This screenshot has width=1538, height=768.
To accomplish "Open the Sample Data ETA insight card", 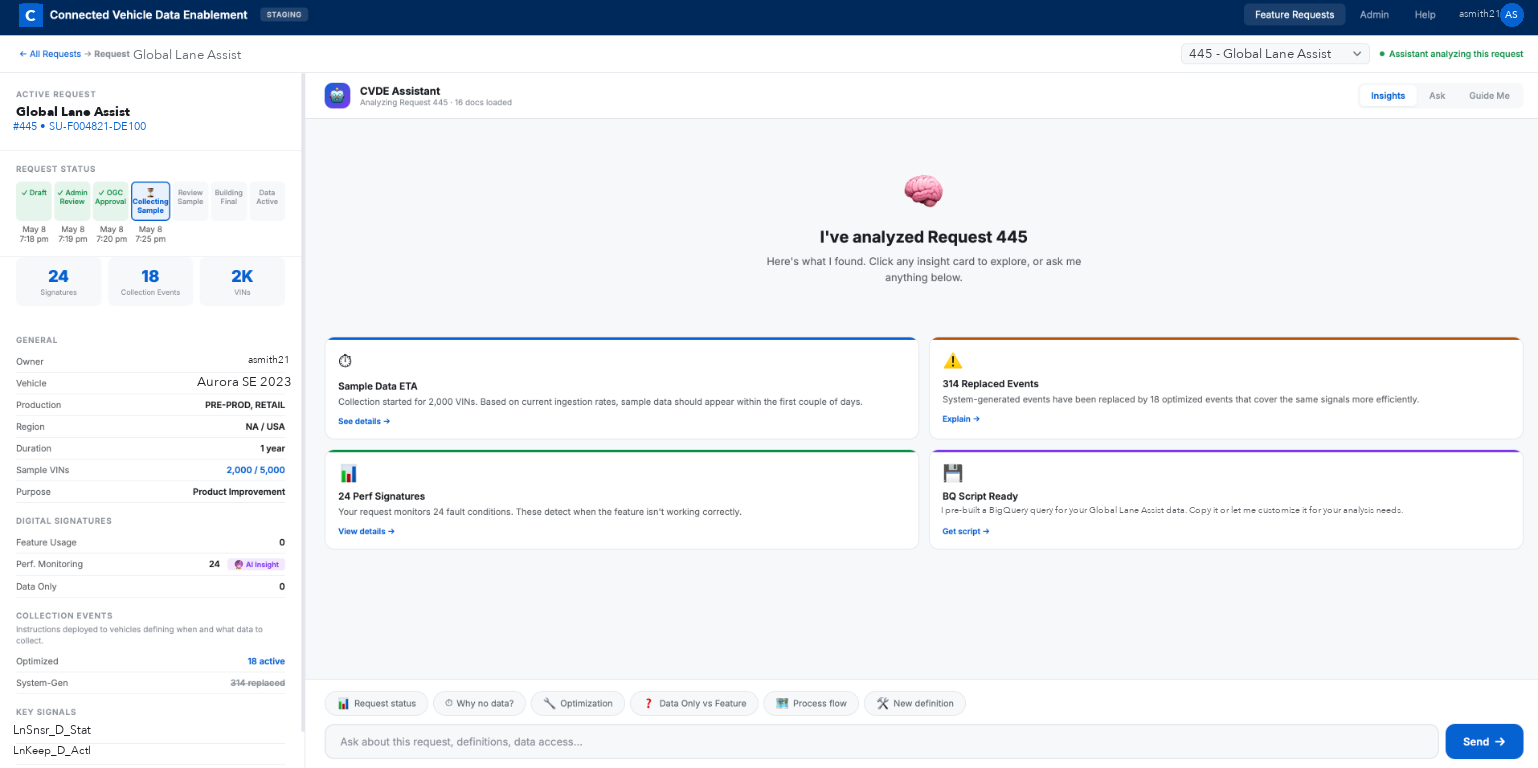I will [621, 388].
